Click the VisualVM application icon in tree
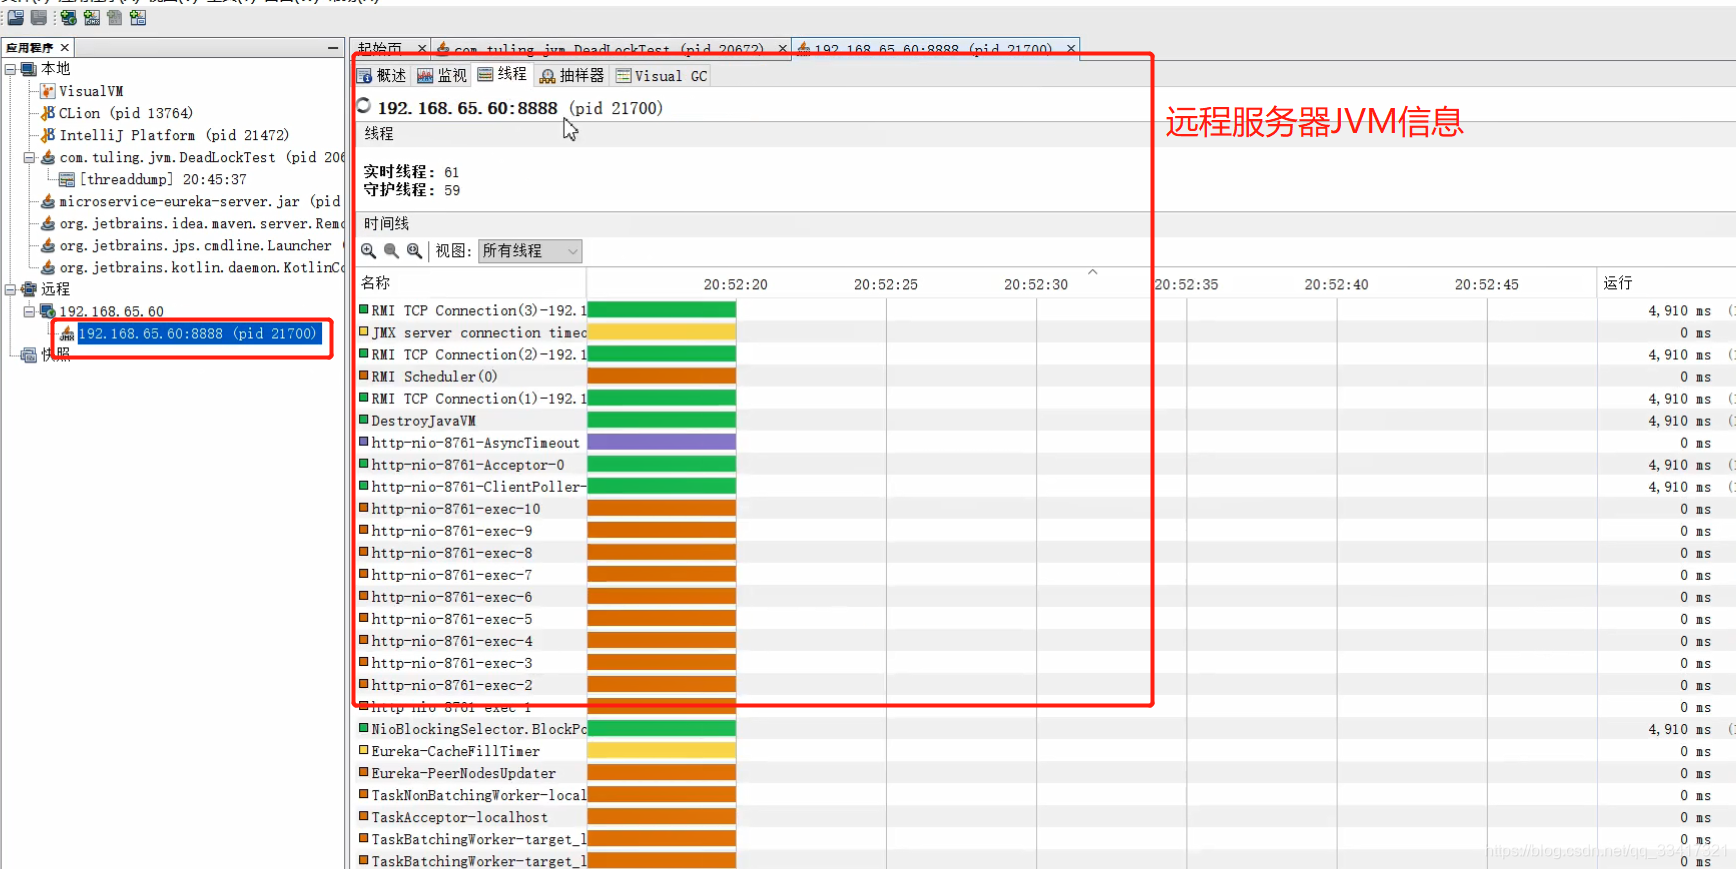 47,91
